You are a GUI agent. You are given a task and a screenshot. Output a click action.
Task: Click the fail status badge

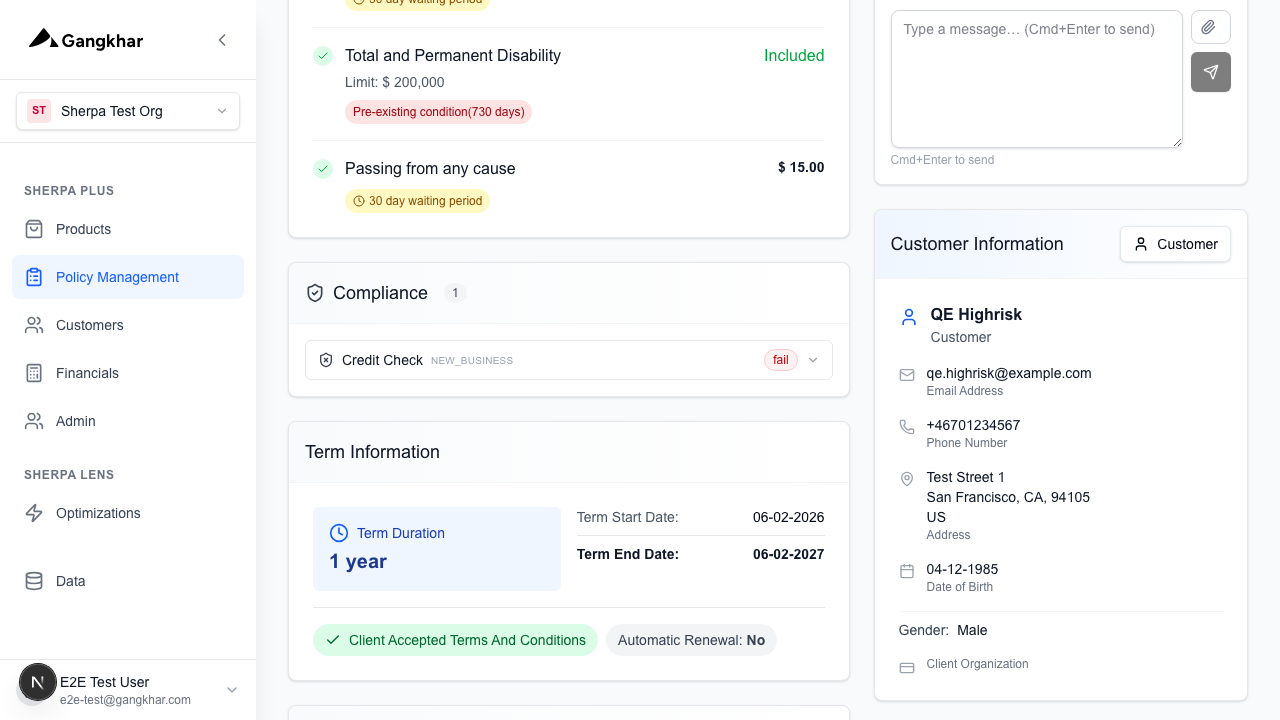coord(781,360)
